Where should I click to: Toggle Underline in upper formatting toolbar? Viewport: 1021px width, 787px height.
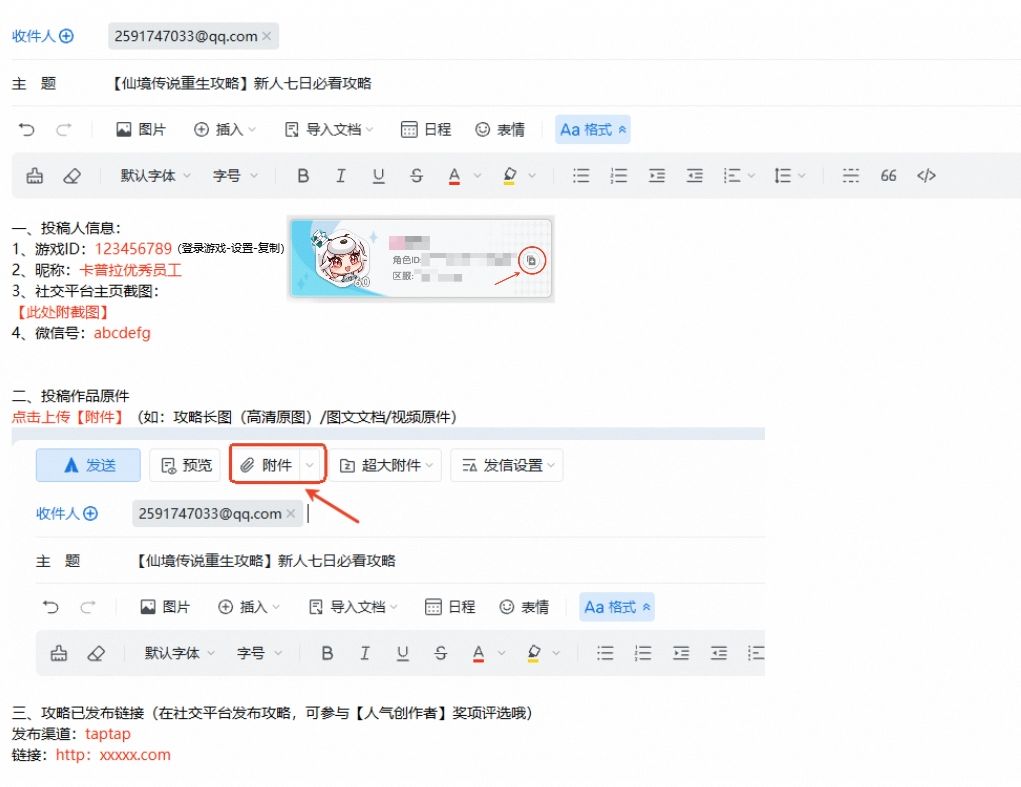point(378,176)
